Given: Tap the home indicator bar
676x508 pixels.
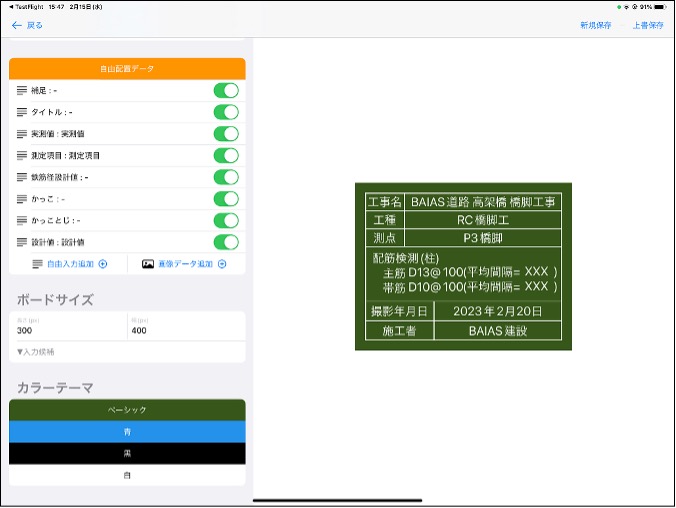Looking at the screenshot, I should tap(338, 500).
